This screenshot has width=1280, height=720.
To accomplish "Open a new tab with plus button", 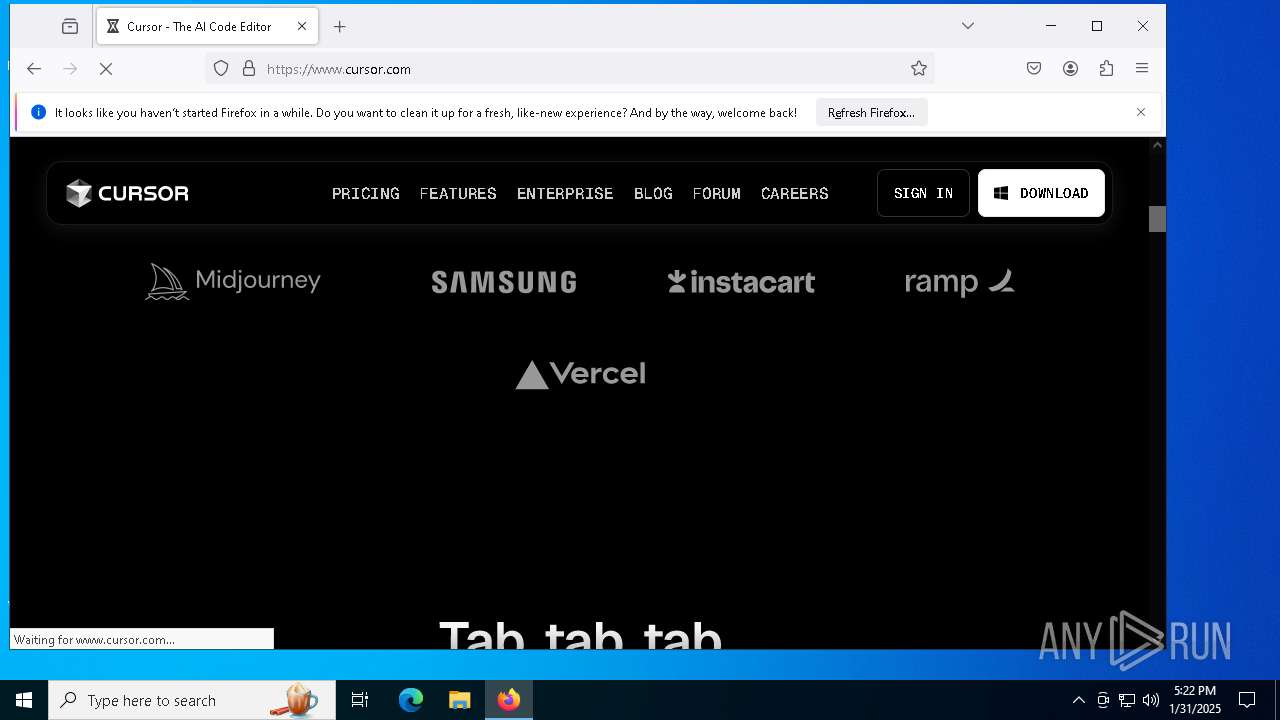I will click(339, 27).
